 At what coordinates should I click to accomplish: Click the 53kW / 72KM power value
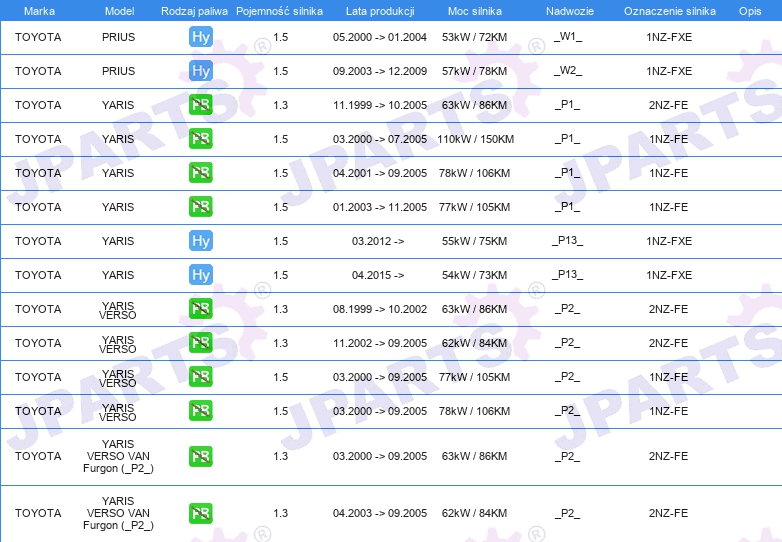pyautogui.click(x=474, y=37)
